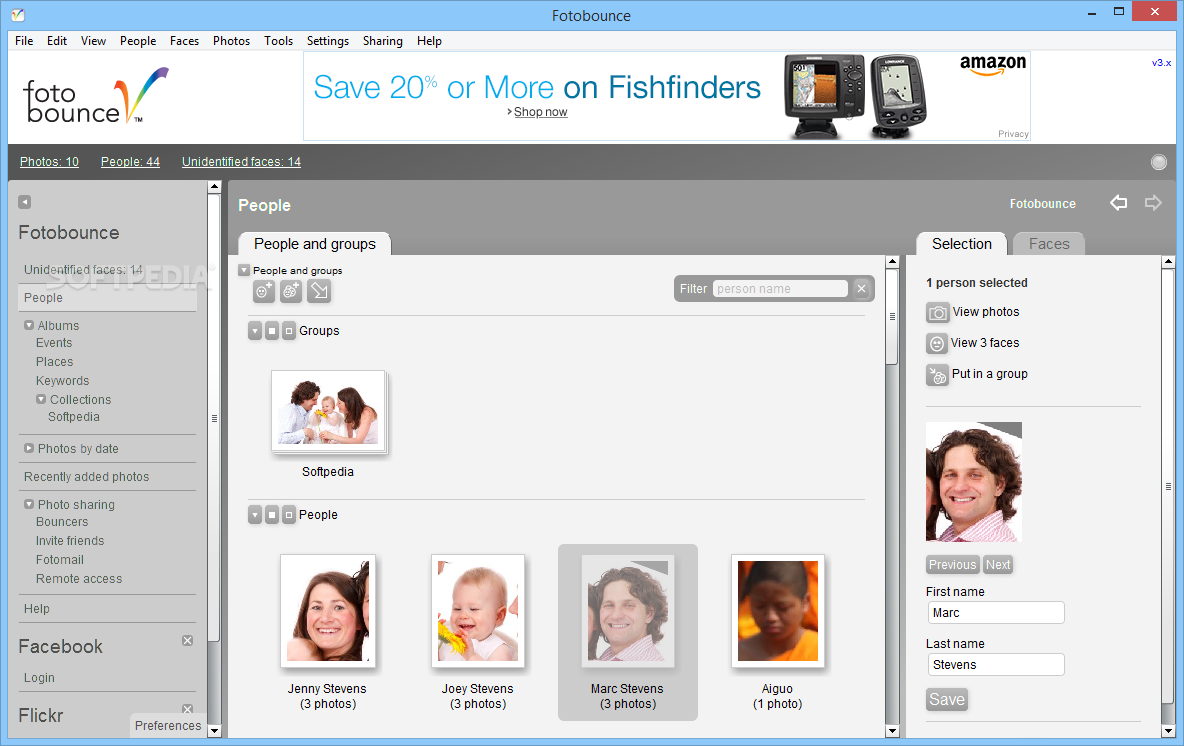1184x746 pixels.
Task: Select the People and groups tab
Action: coord(315,244)
